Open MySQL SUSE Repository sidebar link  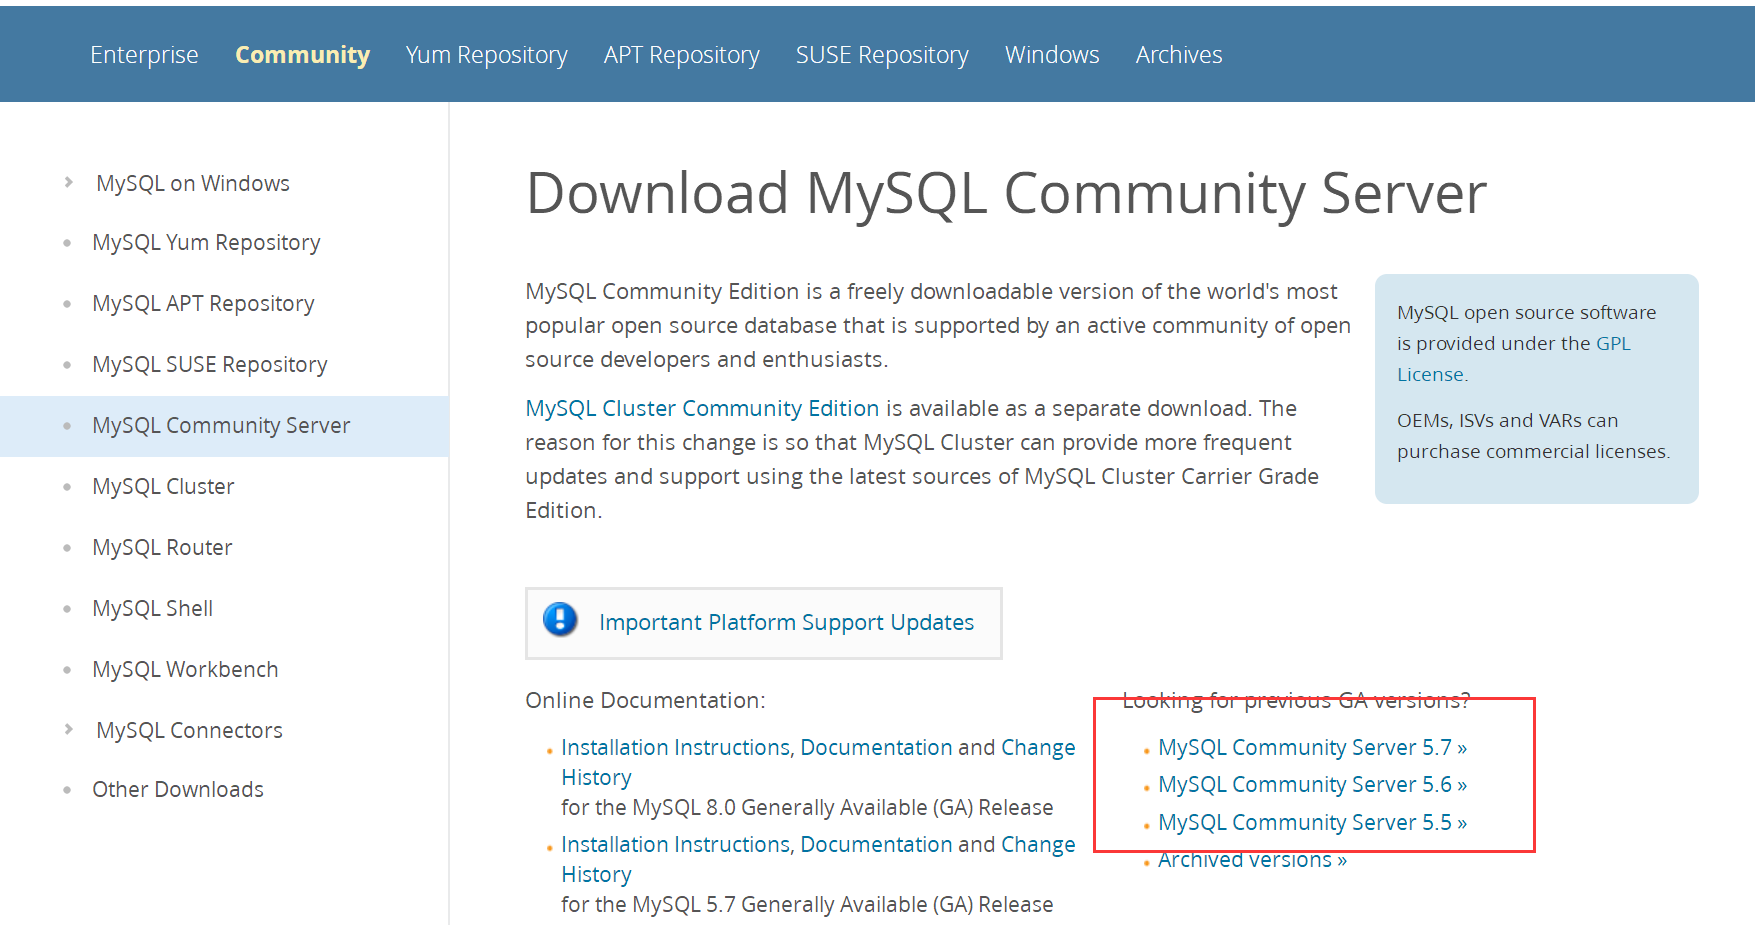point(210,365)
